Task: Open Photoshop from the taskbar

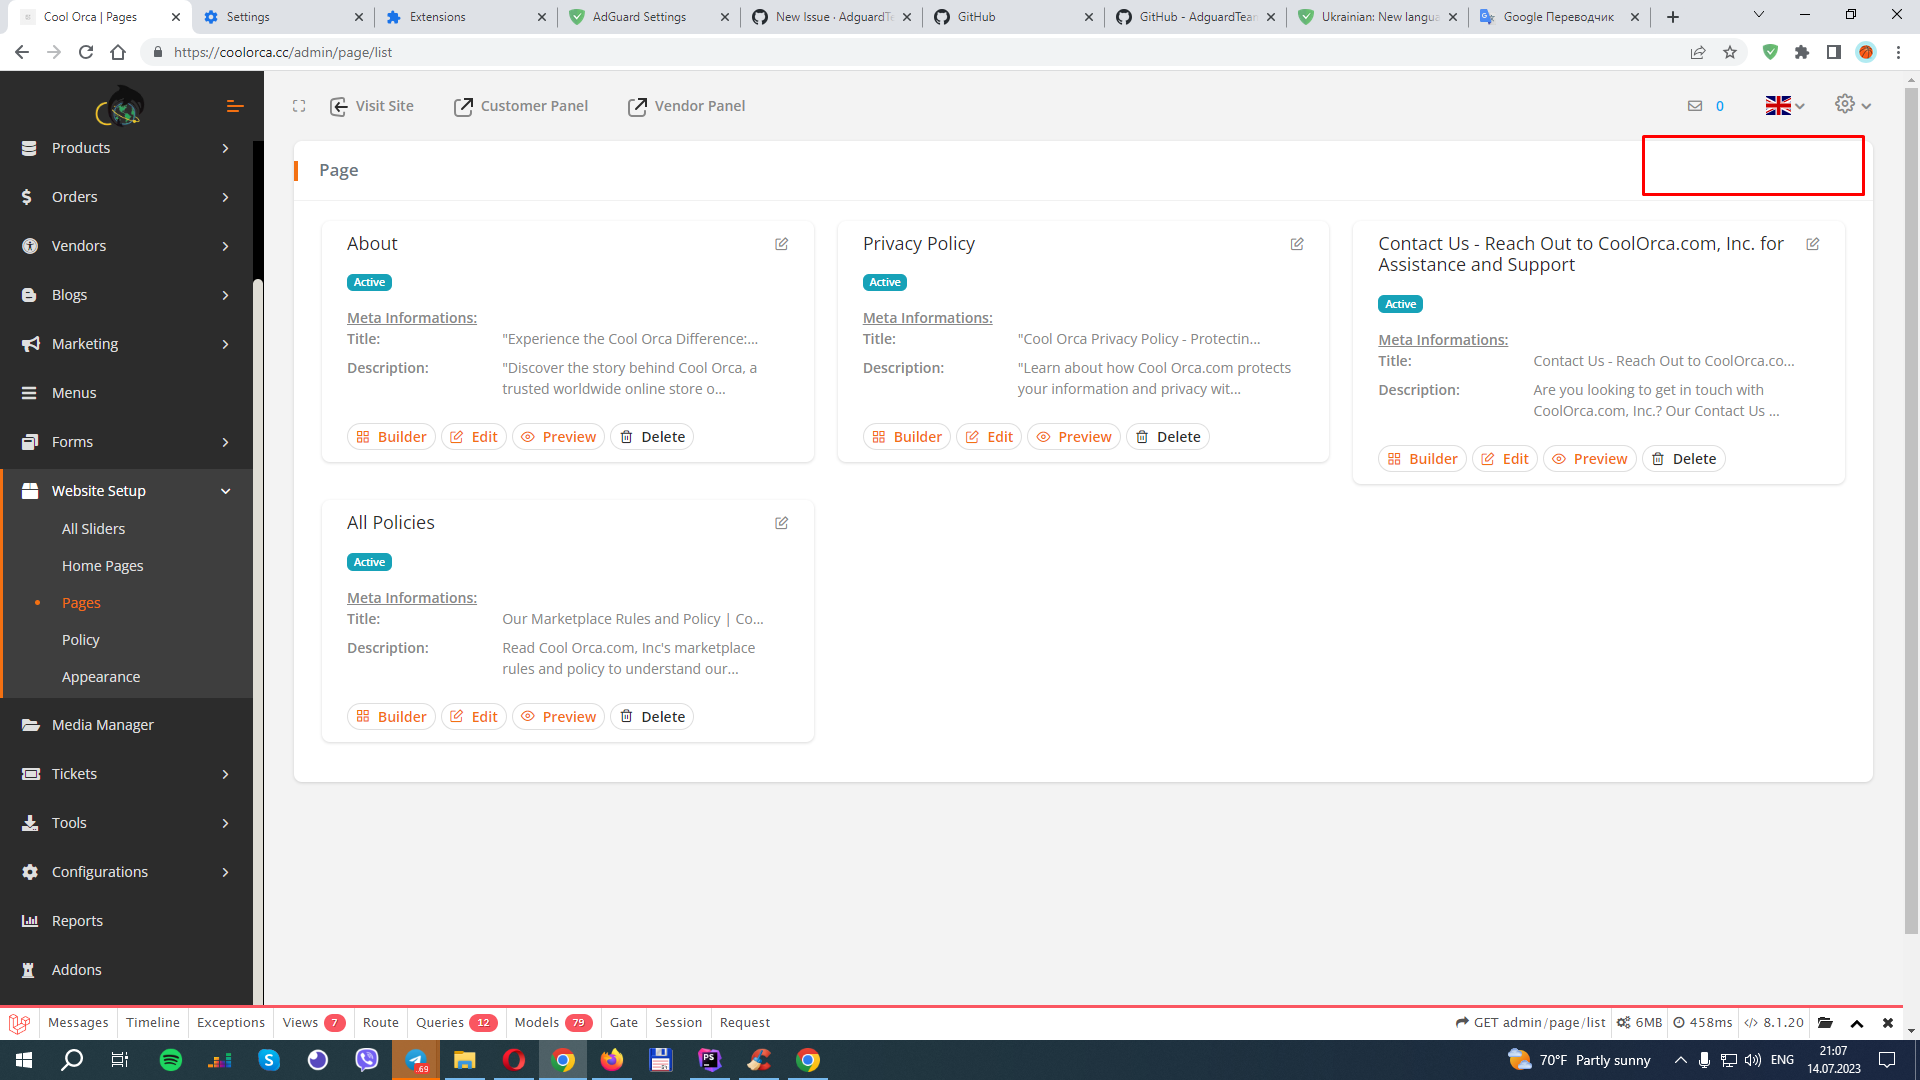Action: (x=709, y=1059)
